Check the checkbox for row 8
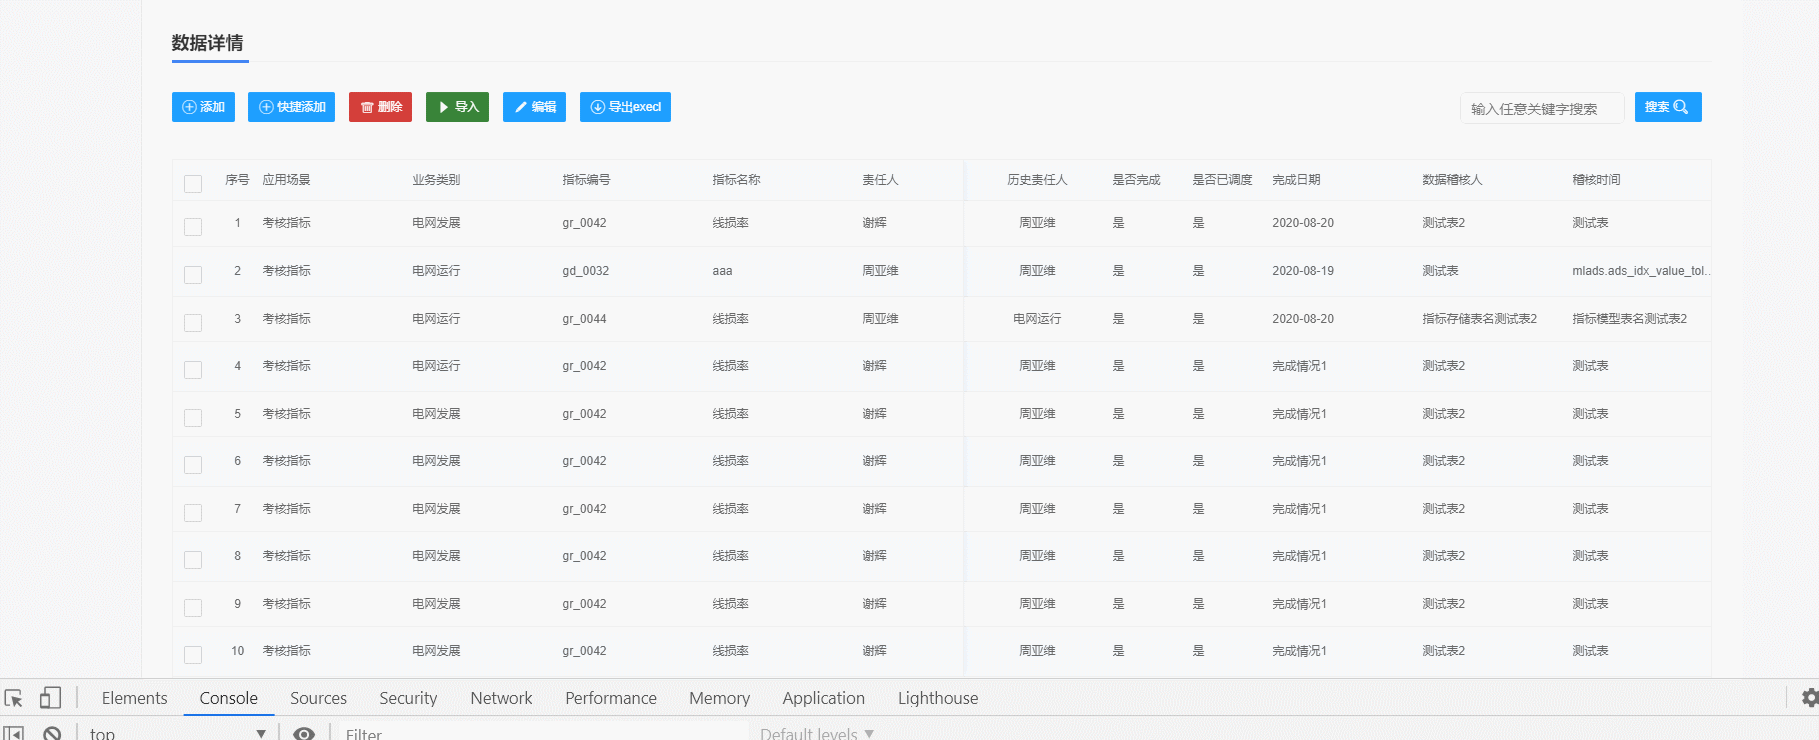Viewport: 1819px width, 740px height. tap(193, 560)
